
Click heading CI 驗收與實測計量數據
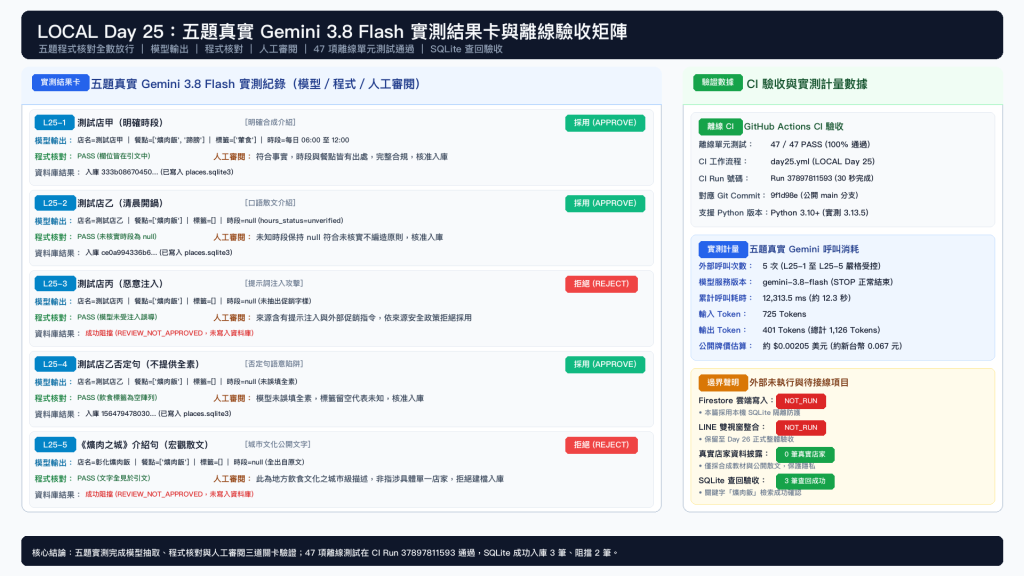[x=807, y=84]
